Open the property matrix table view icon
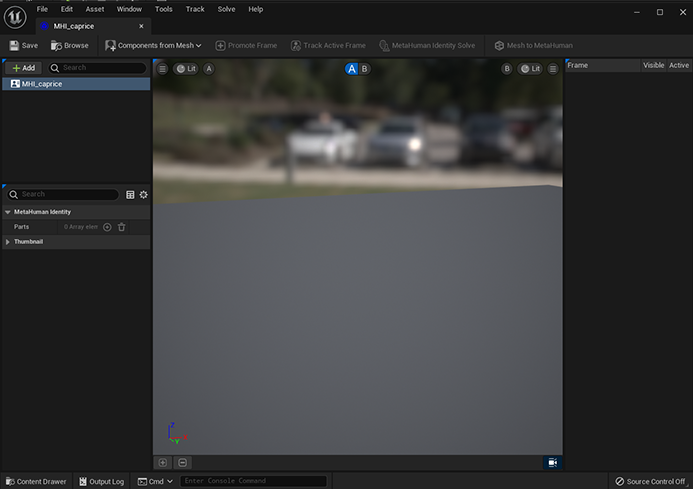Image resolution: width=693 pixels, height=489 pixels. point(130,194)
